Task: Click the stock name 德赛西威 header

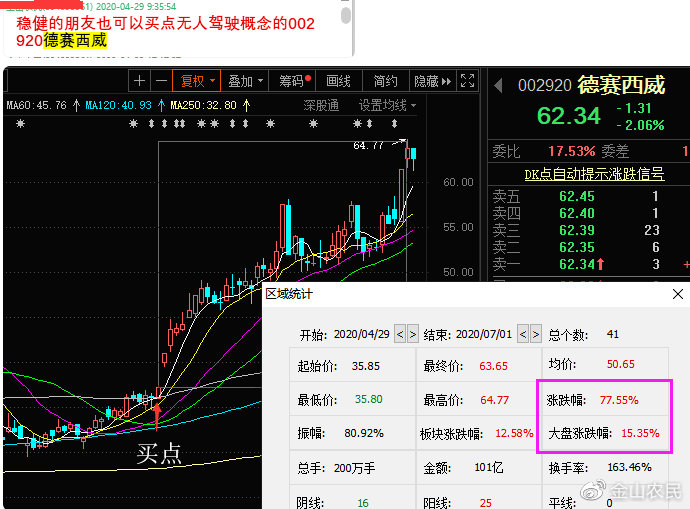Action: click(x=621, y=85)
